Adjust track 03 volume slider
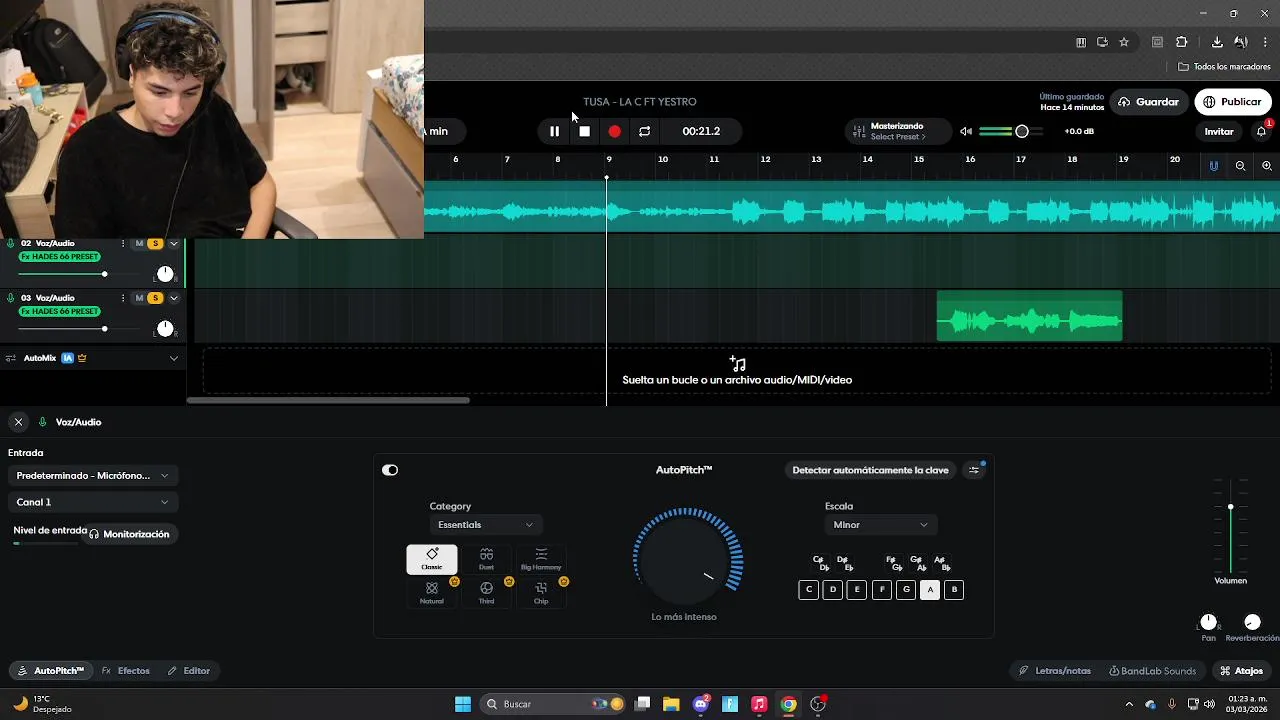The height and width of the screenshot is (720, 1280). coord(104,329)
